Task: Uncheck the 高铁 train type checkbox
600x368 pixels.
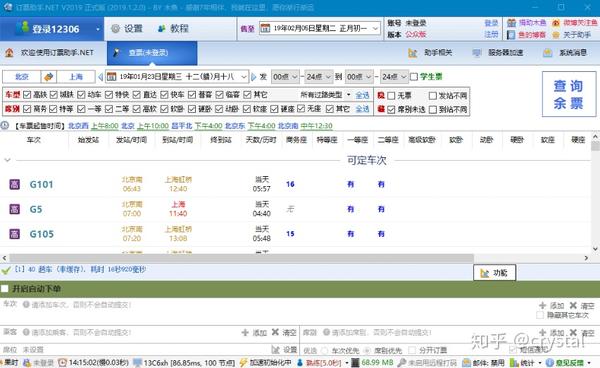Action: click(x=27, y=95)
